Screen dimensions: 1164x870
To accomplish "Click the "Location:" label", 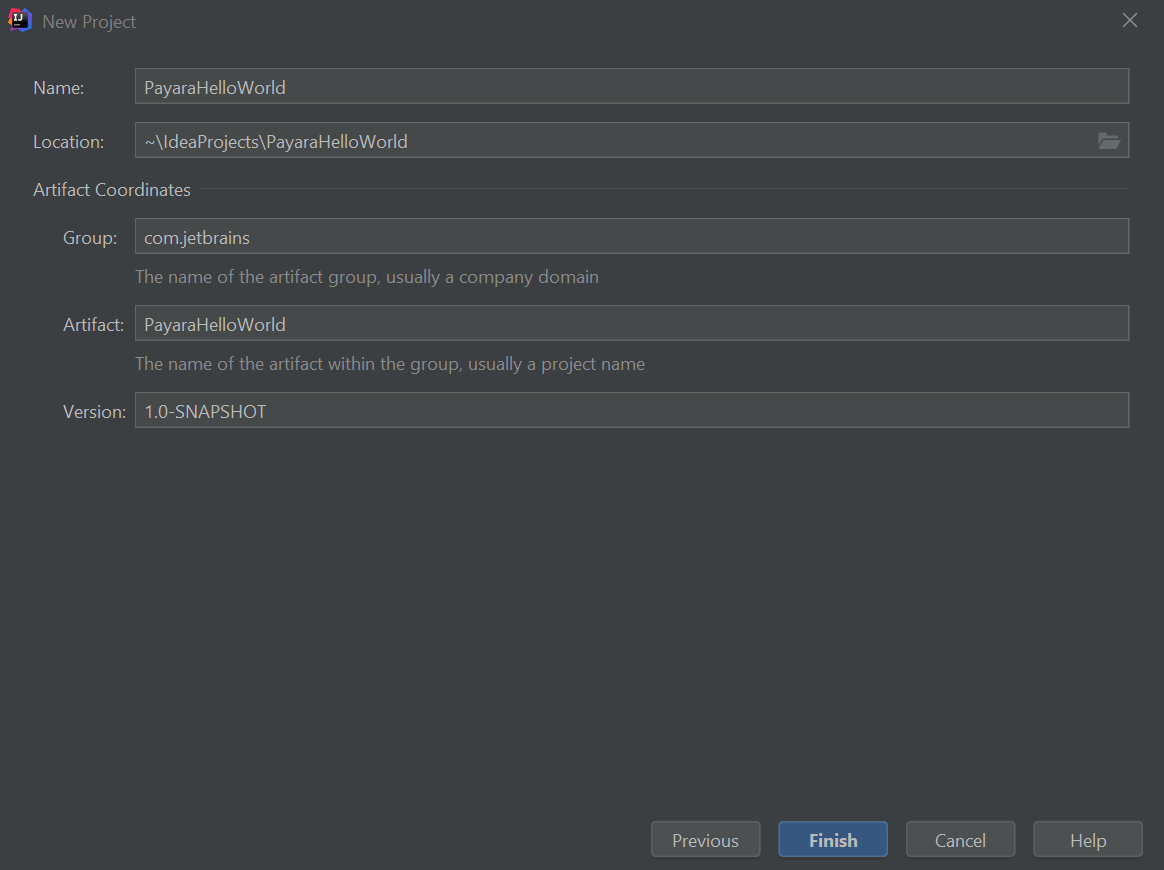I will point(68,142).
